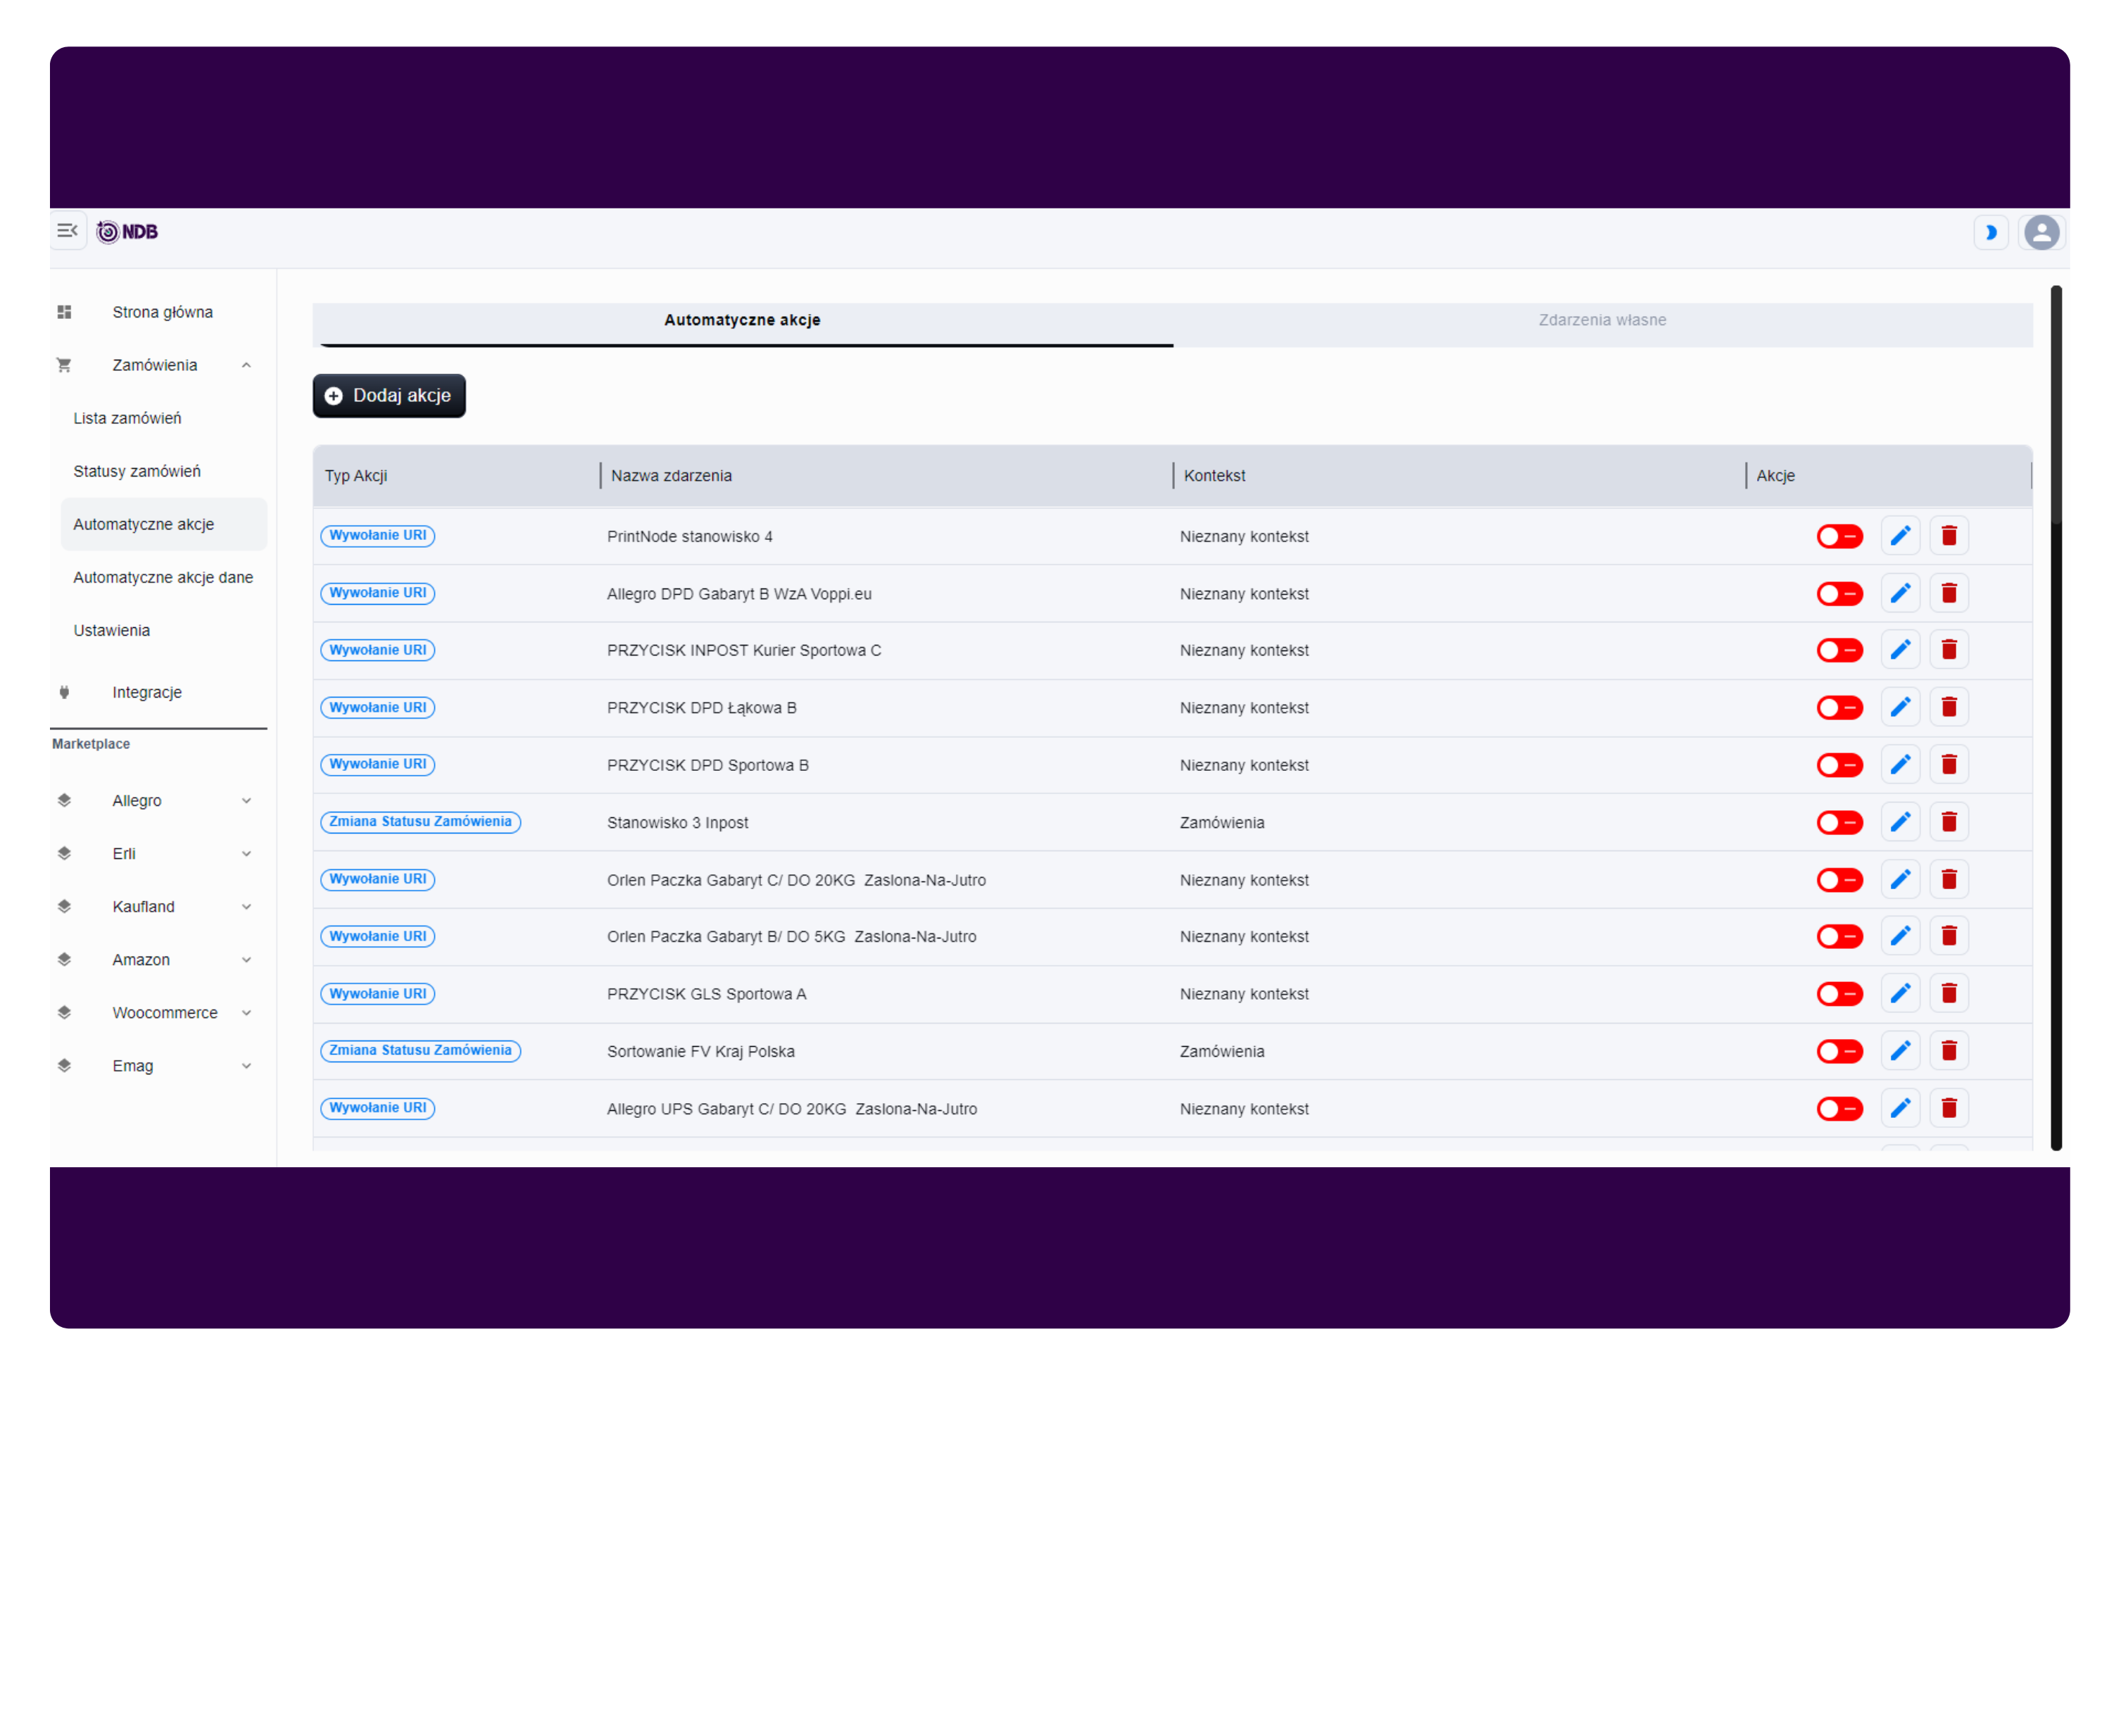Collapse the Zamówienia section chevron
Image resolution: width=2121 pixels, height=1736 pixels.
pyautogui.click(x=246, y=365)
